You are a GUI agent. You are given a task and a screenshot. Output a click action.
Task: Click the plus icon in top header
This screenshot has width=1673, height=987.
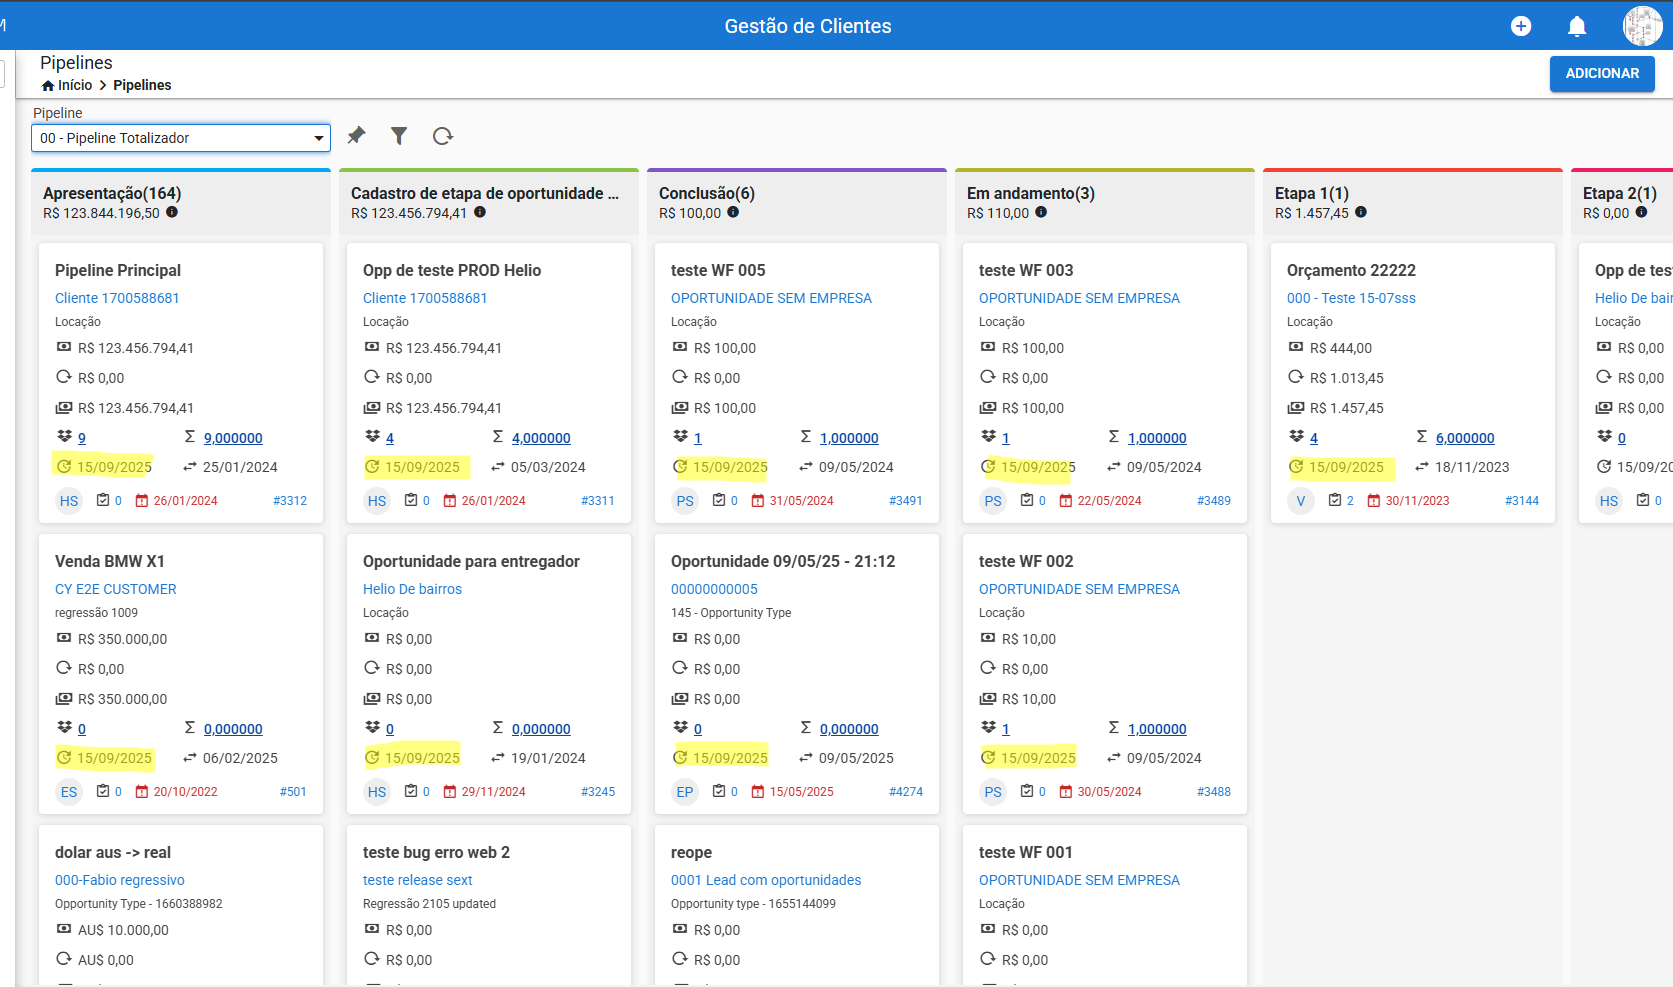[1521, 26]
